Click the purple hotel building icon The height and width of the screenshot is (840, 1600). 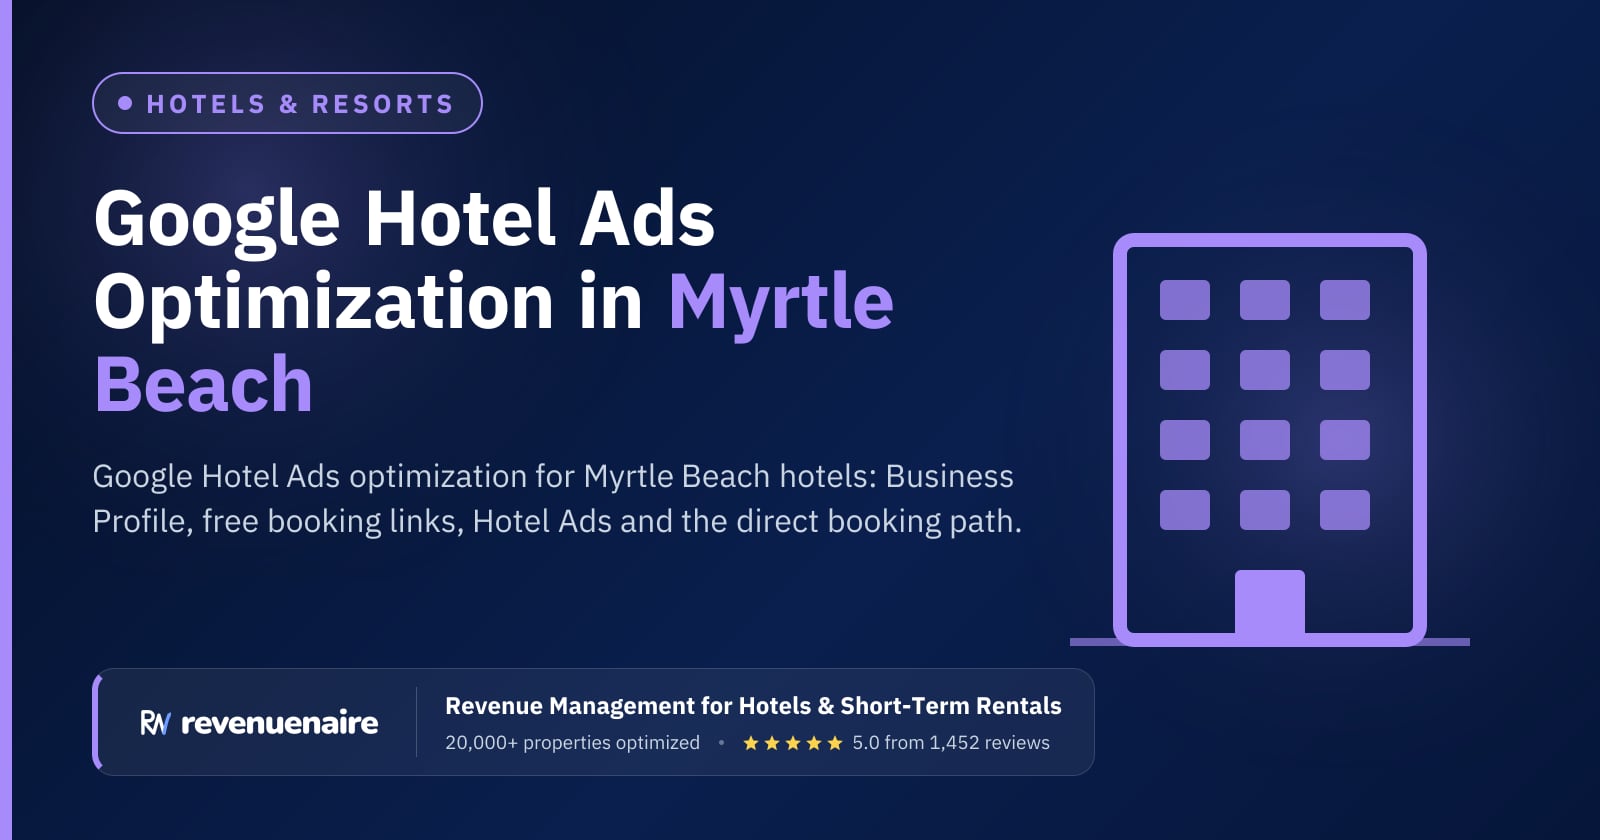point(1270,440)
